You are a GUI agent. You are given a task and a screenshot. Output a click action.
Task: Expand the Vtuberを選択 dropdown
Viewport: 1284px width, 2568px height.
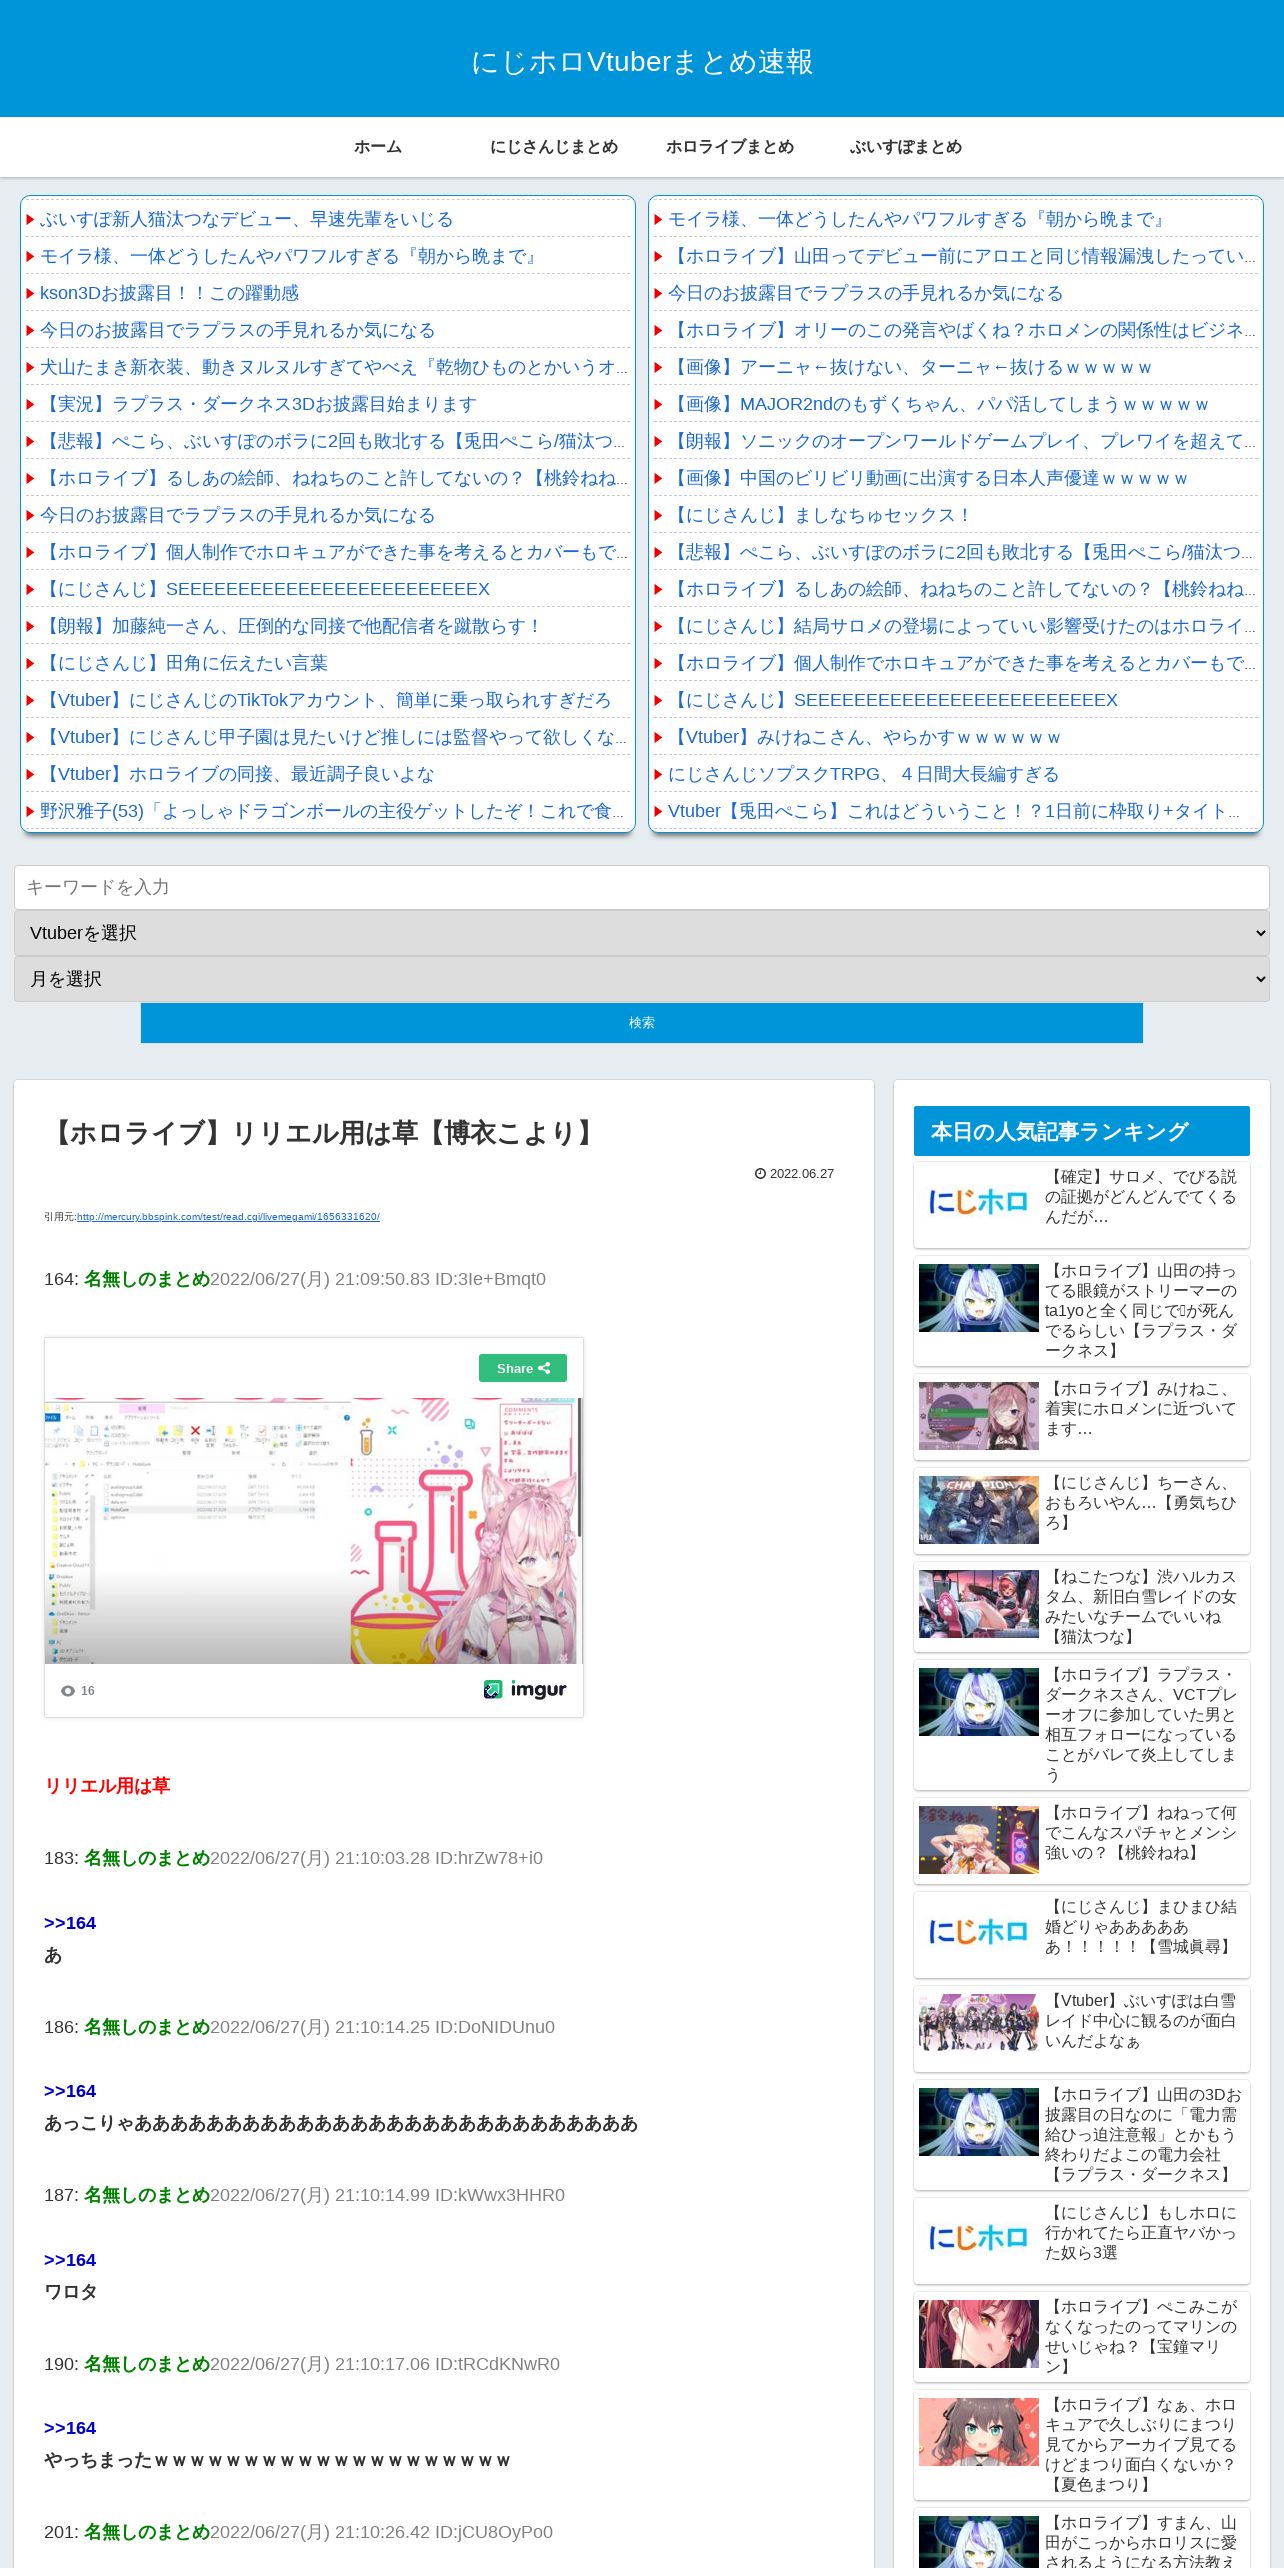coord(642,933)
